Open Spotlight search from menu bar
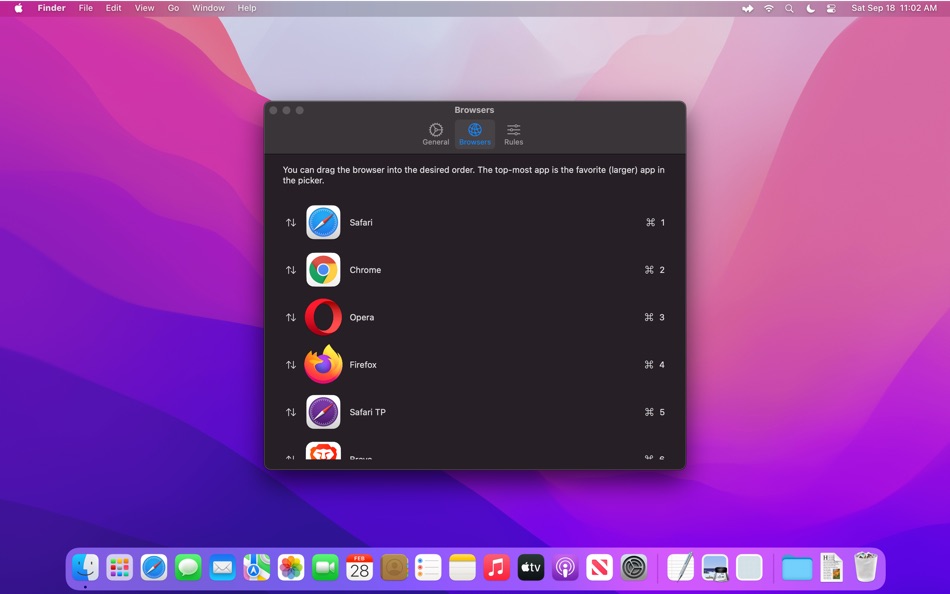 (789, 8)
